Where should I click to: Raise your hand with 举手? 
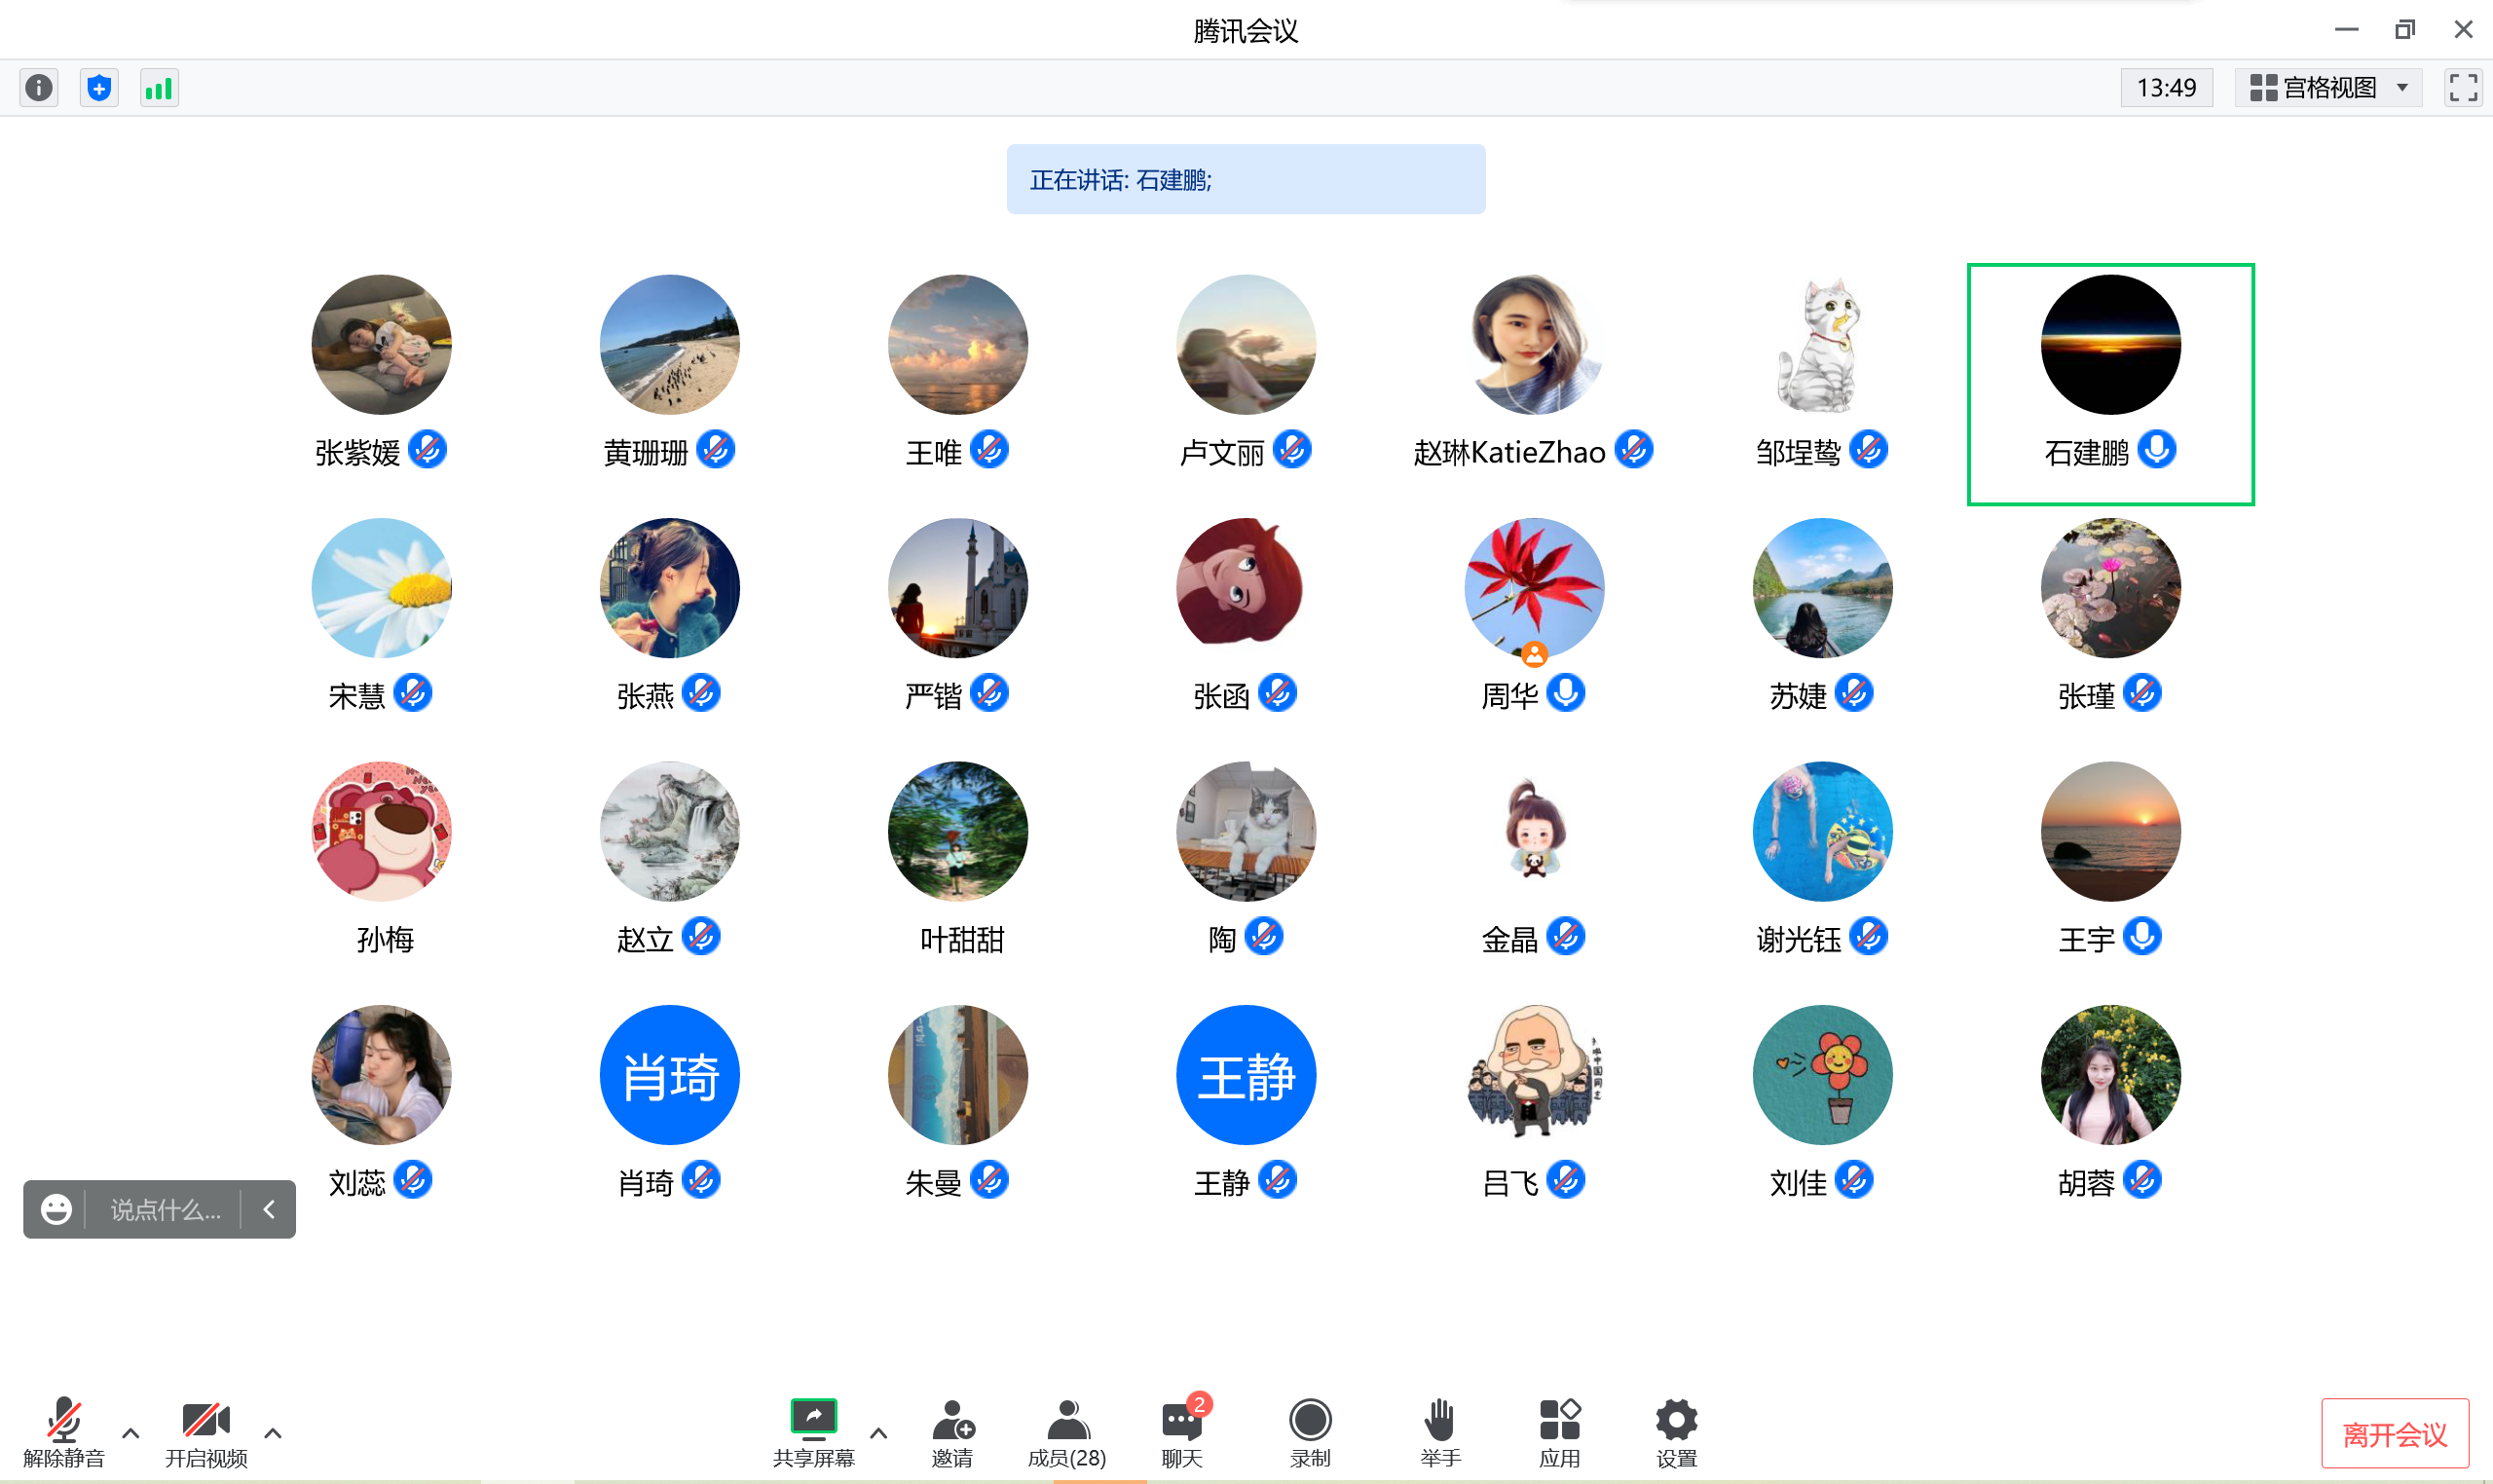pyautogui.click(x=1440, y=1432)
